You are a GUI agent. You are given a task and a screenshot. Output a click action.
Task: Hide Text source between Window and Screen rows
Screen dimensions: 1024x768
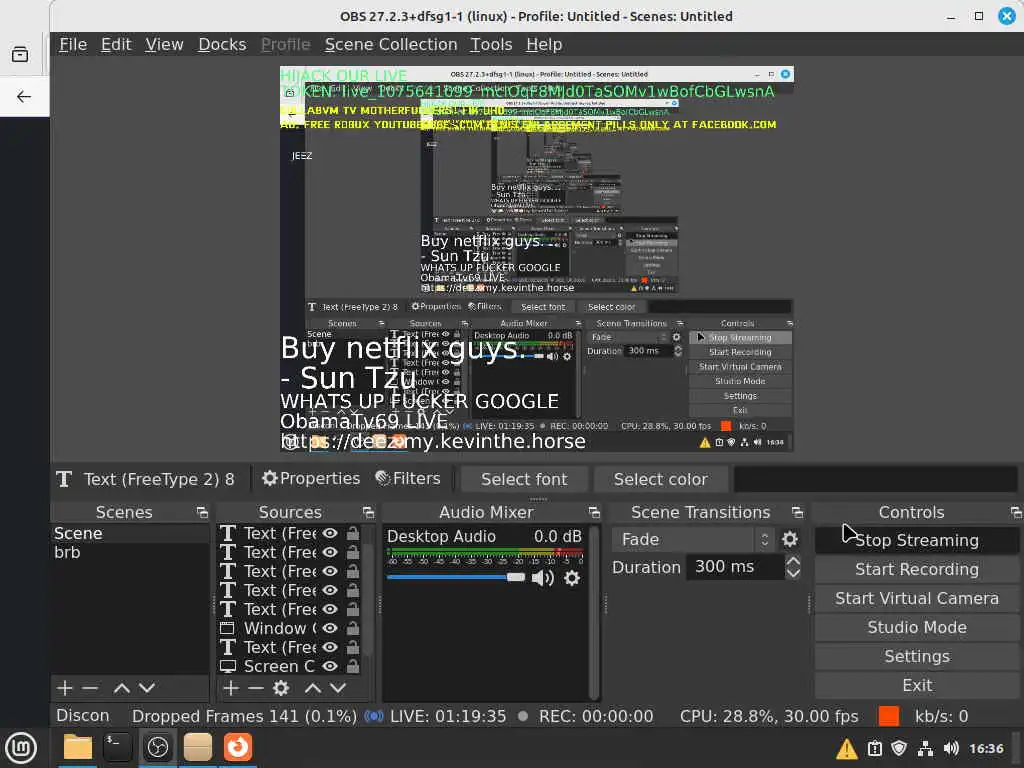pos(330,647)
